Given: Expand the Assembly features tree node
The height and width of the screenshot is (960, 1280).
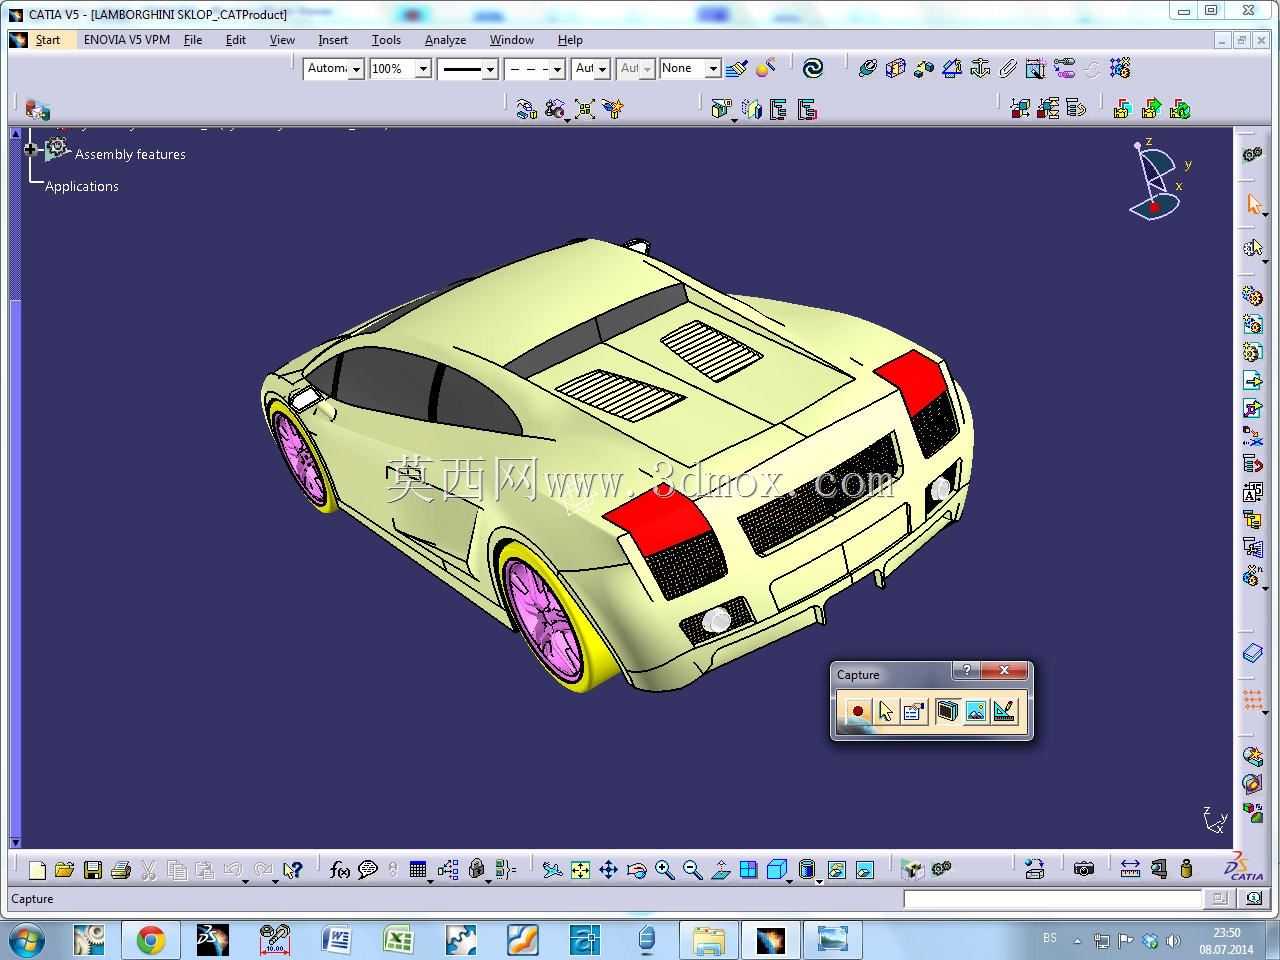Looking at the screenshot, I should tap(31, 150).
